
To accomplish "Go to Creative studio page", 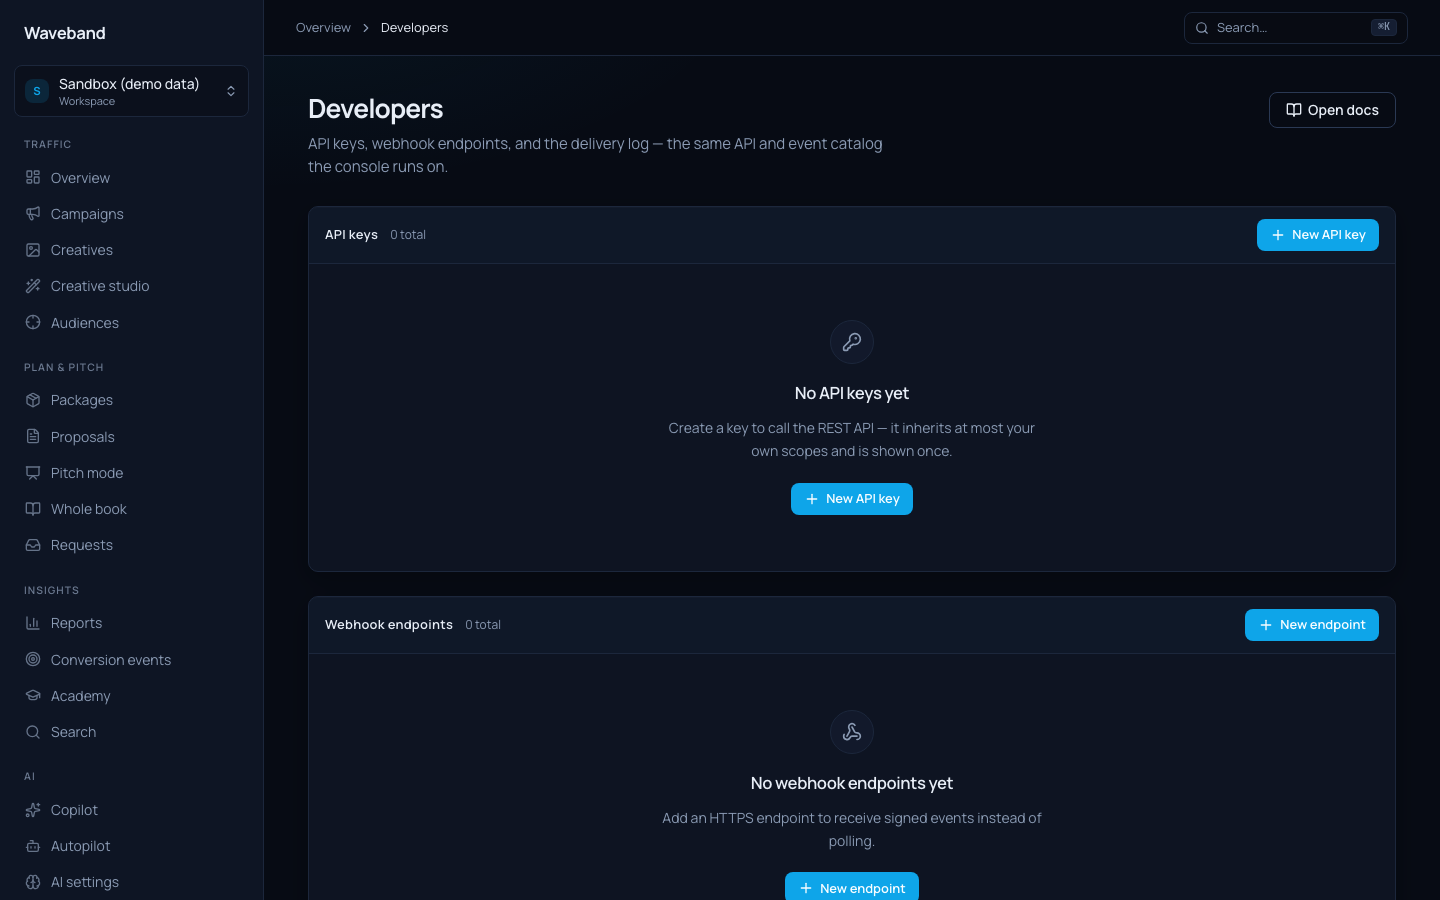I will tap(131, 286).
